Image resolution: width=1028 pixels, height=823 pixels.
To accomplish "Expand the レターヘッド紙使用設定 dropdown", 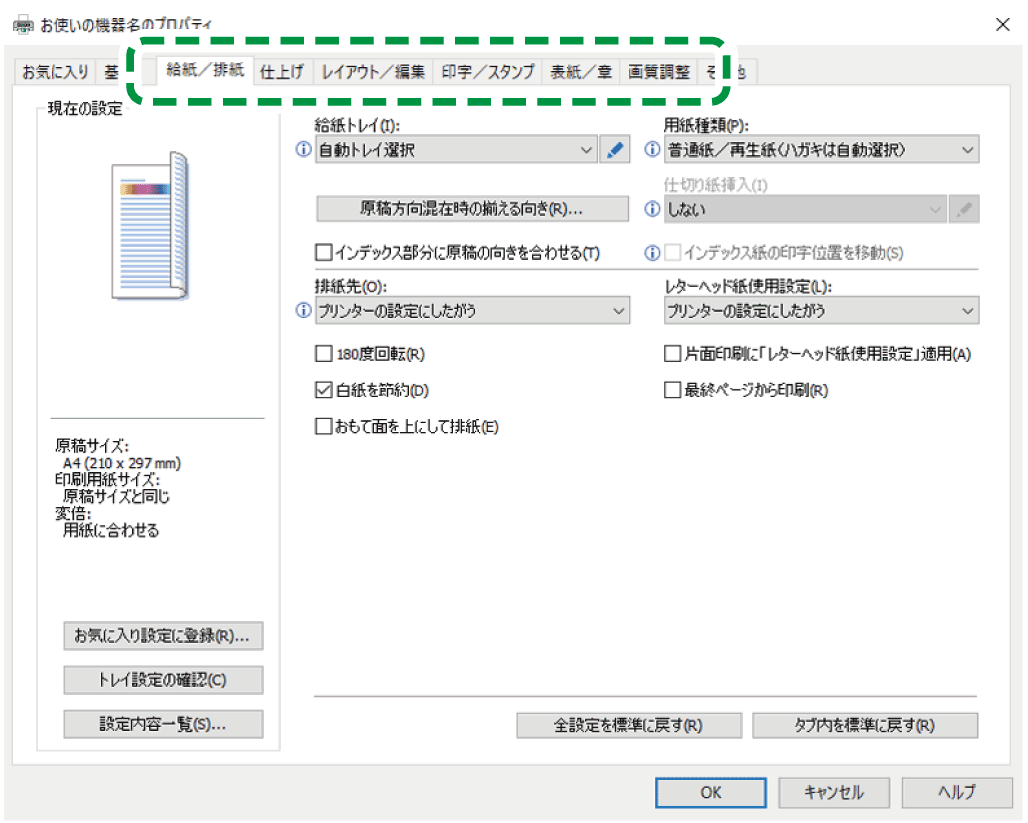I will 821,311.
